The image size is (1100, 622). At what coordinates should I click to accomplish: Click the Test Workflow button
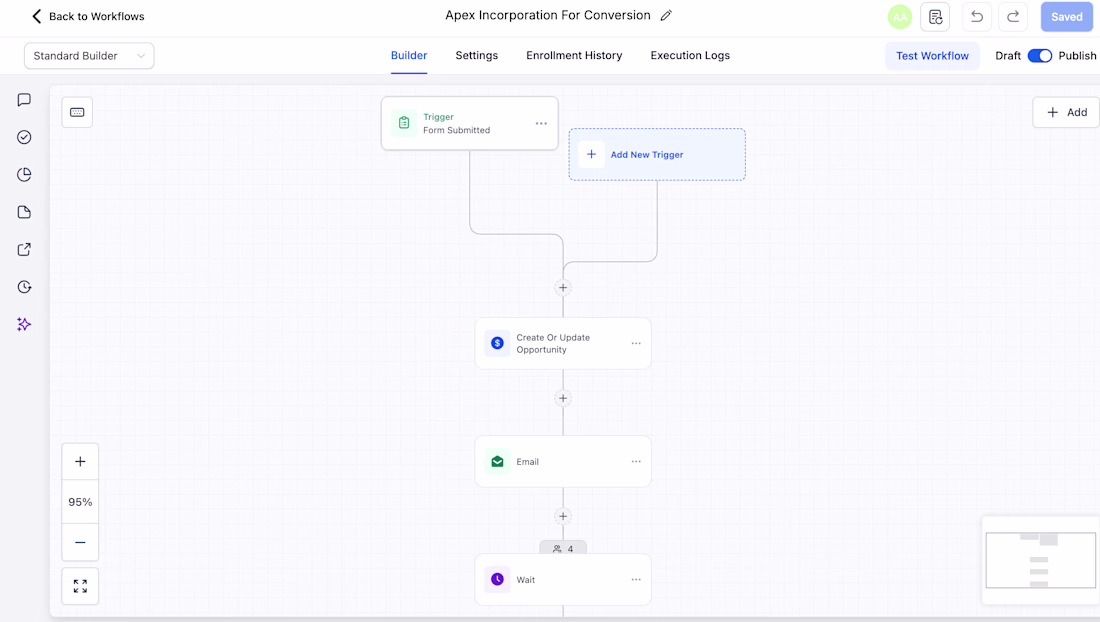click(x=932, y=55)
